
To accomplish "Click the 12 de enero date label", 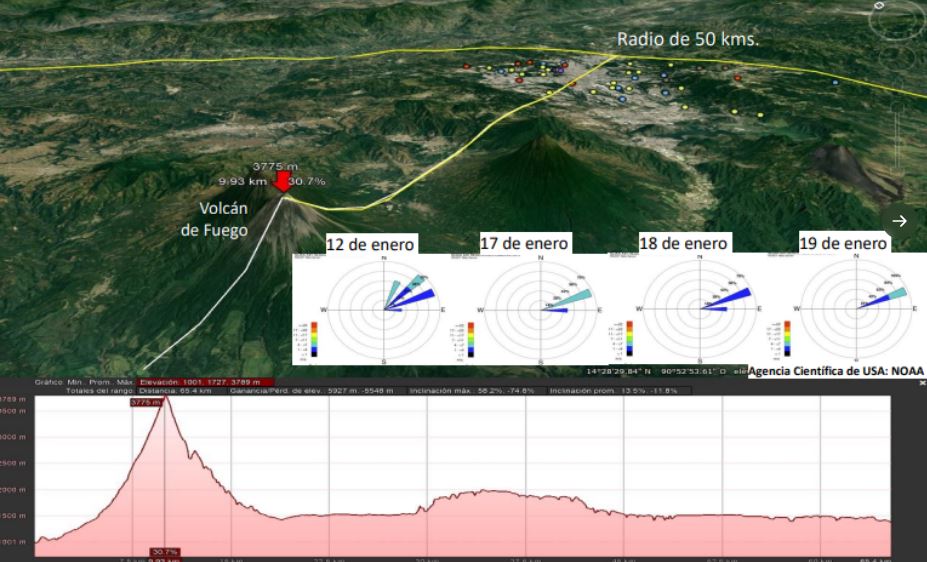I will pos(371,244).
